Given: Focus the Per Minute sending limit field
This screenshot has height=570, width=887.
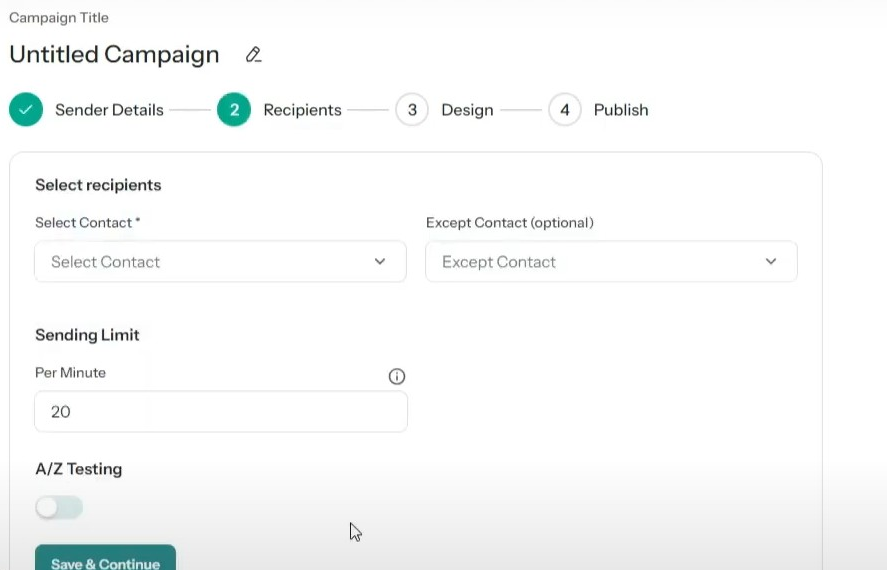Looking at the screenshot, I should click(x=221, y=412).
